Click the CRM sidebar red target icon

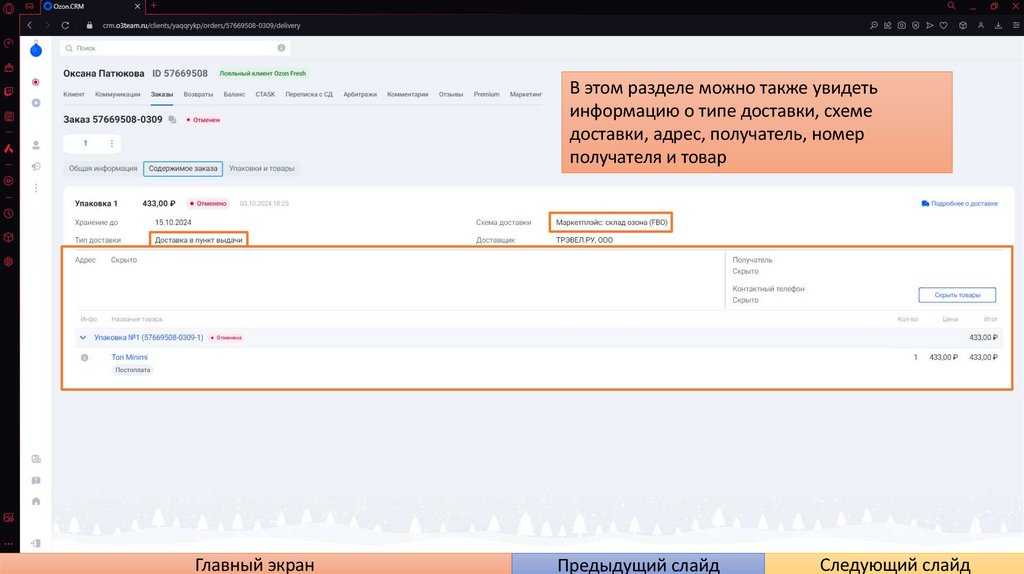(x=36, y=82)
